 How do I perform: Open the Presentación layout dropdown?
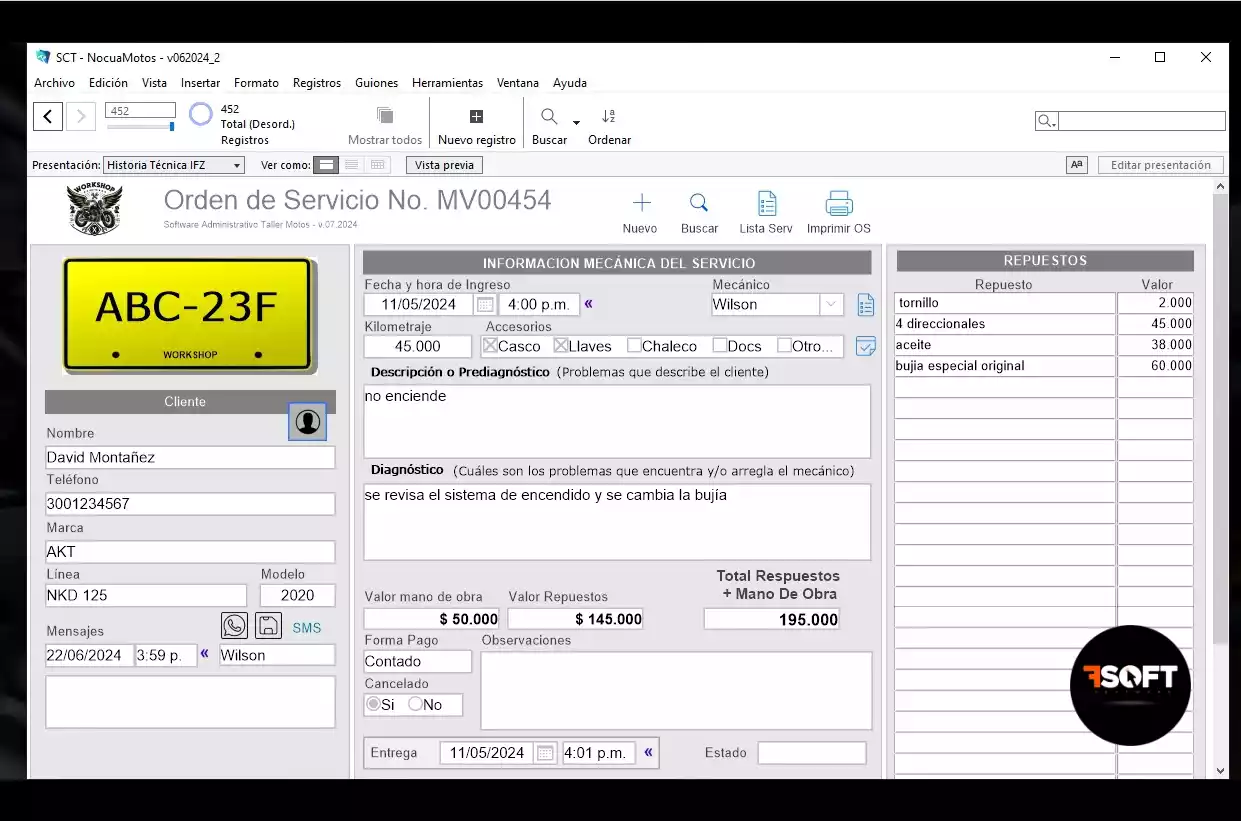pyautogui.click(x=174, y=165)
